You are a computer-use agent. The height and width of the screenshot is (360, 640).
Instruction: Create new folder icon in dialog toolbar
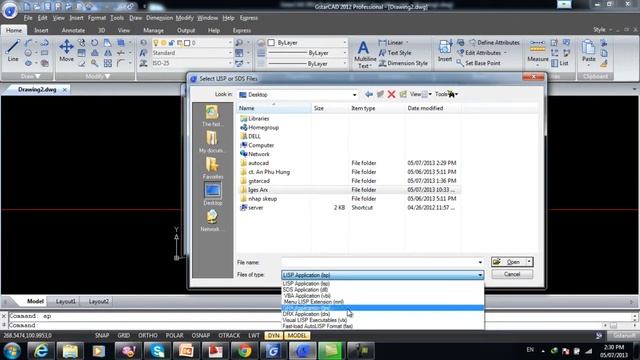pos(403,94)
